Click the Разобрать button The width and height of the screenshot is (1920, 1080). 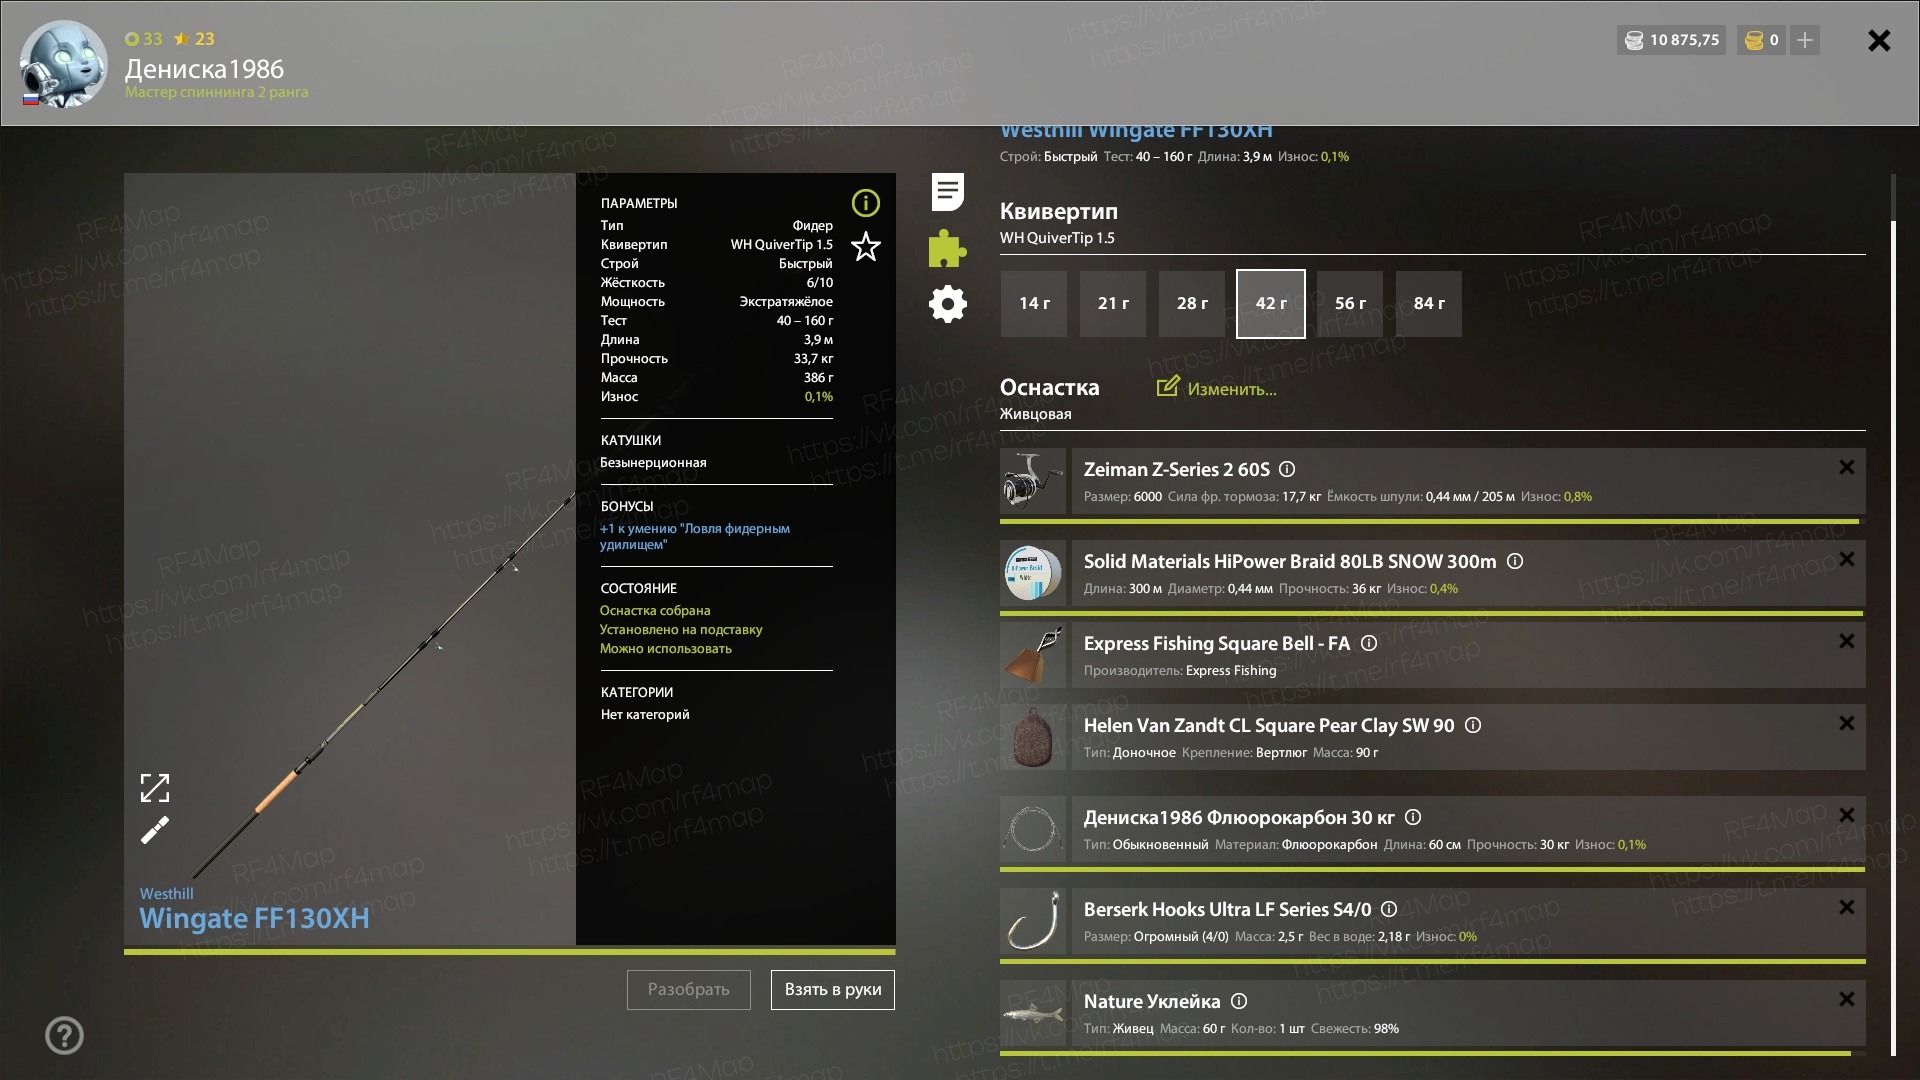pyautogui.click(x=689, y=989)
